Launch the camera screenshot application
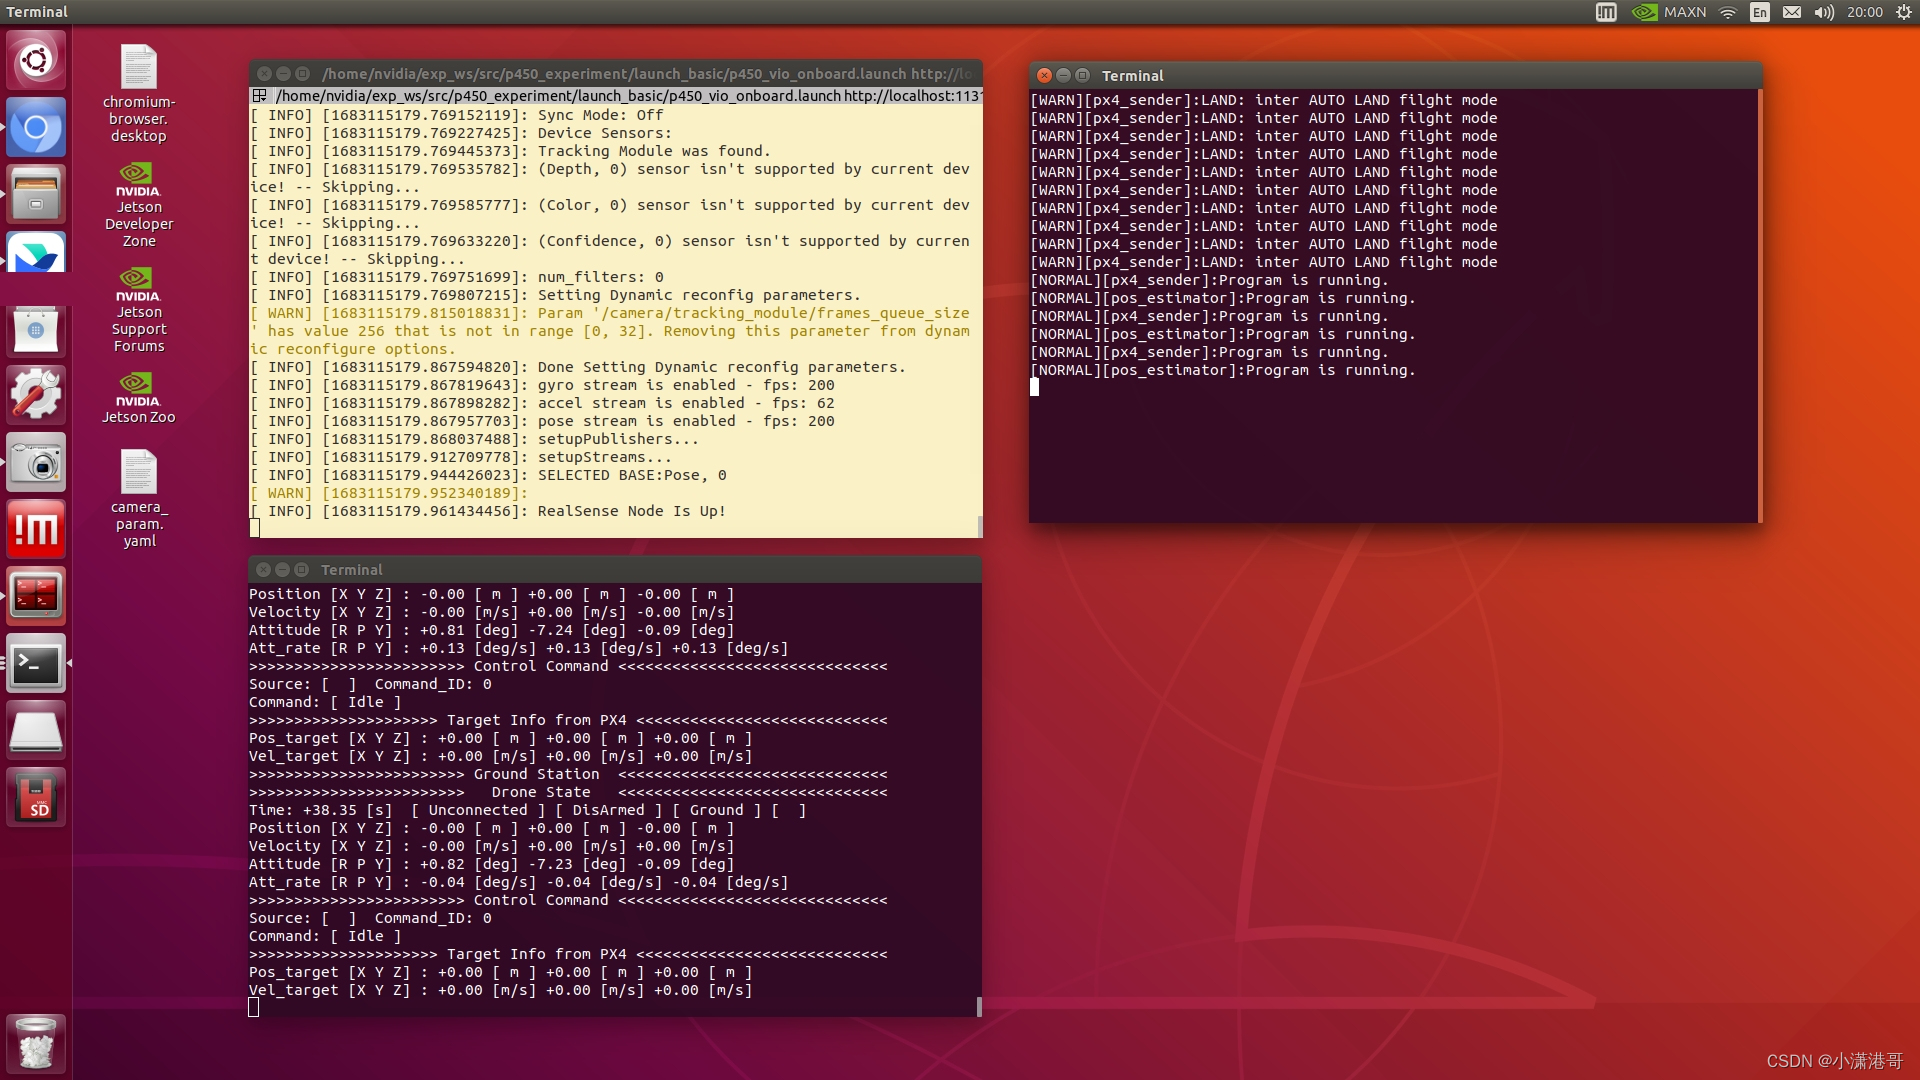Viewport: 1920px width, 1080px height. coord(36,462)
